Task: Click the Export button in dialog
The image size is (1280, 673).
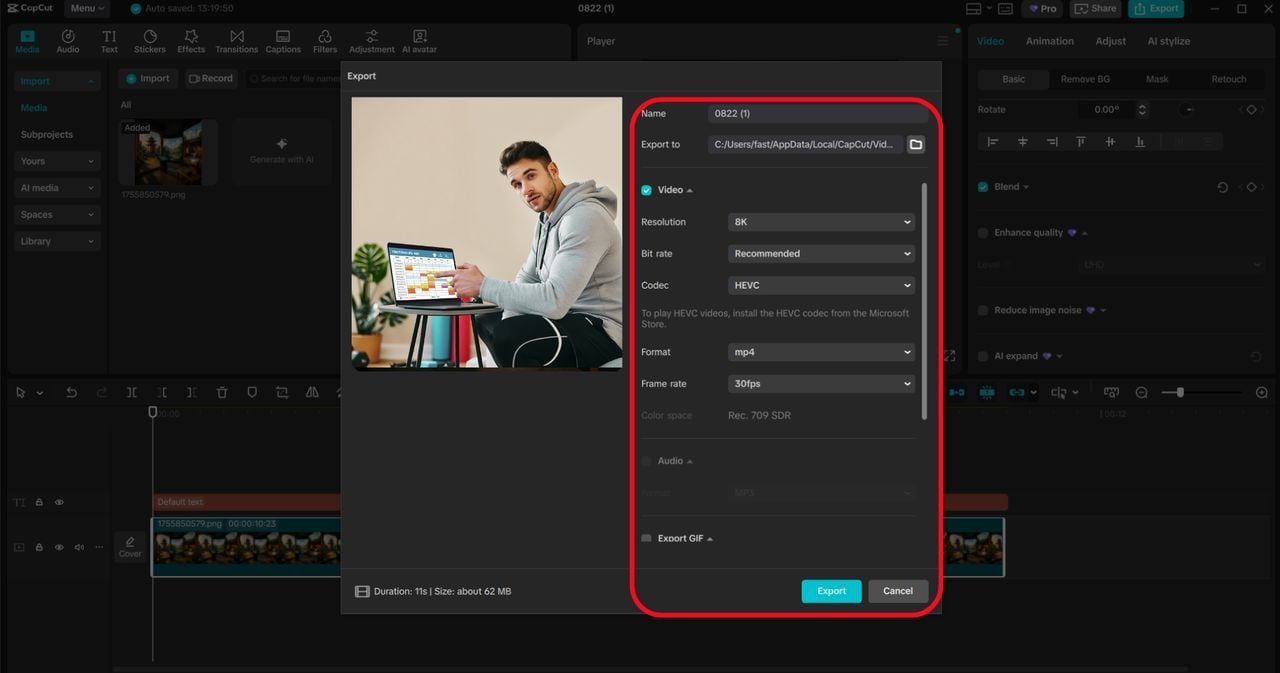Action: pos(831,591)
